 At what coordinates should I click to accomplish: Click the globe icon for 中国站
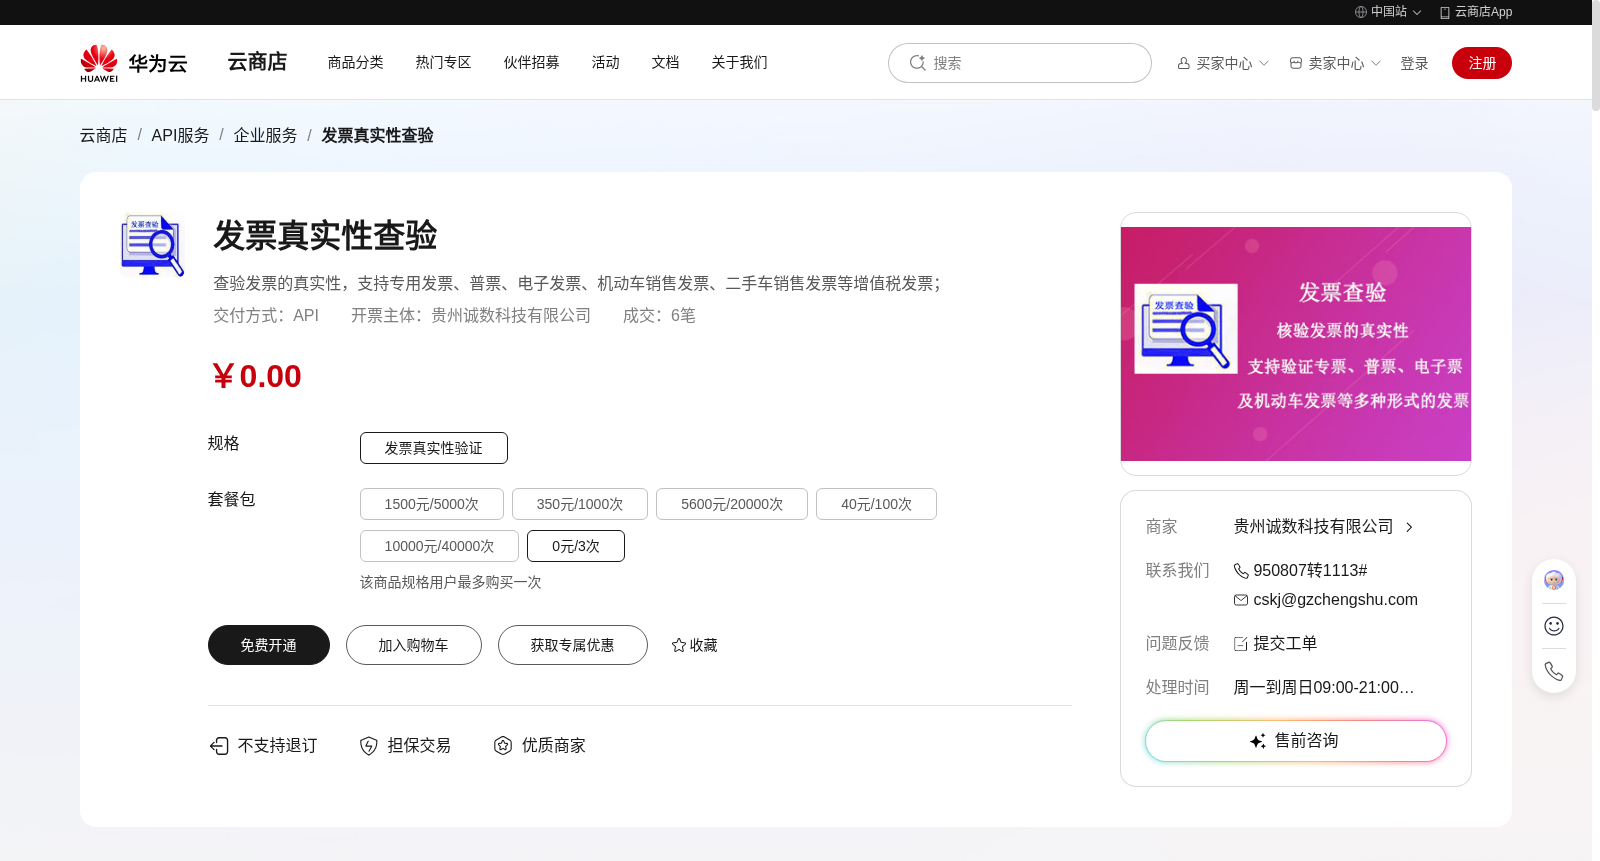pos(1361,12)
